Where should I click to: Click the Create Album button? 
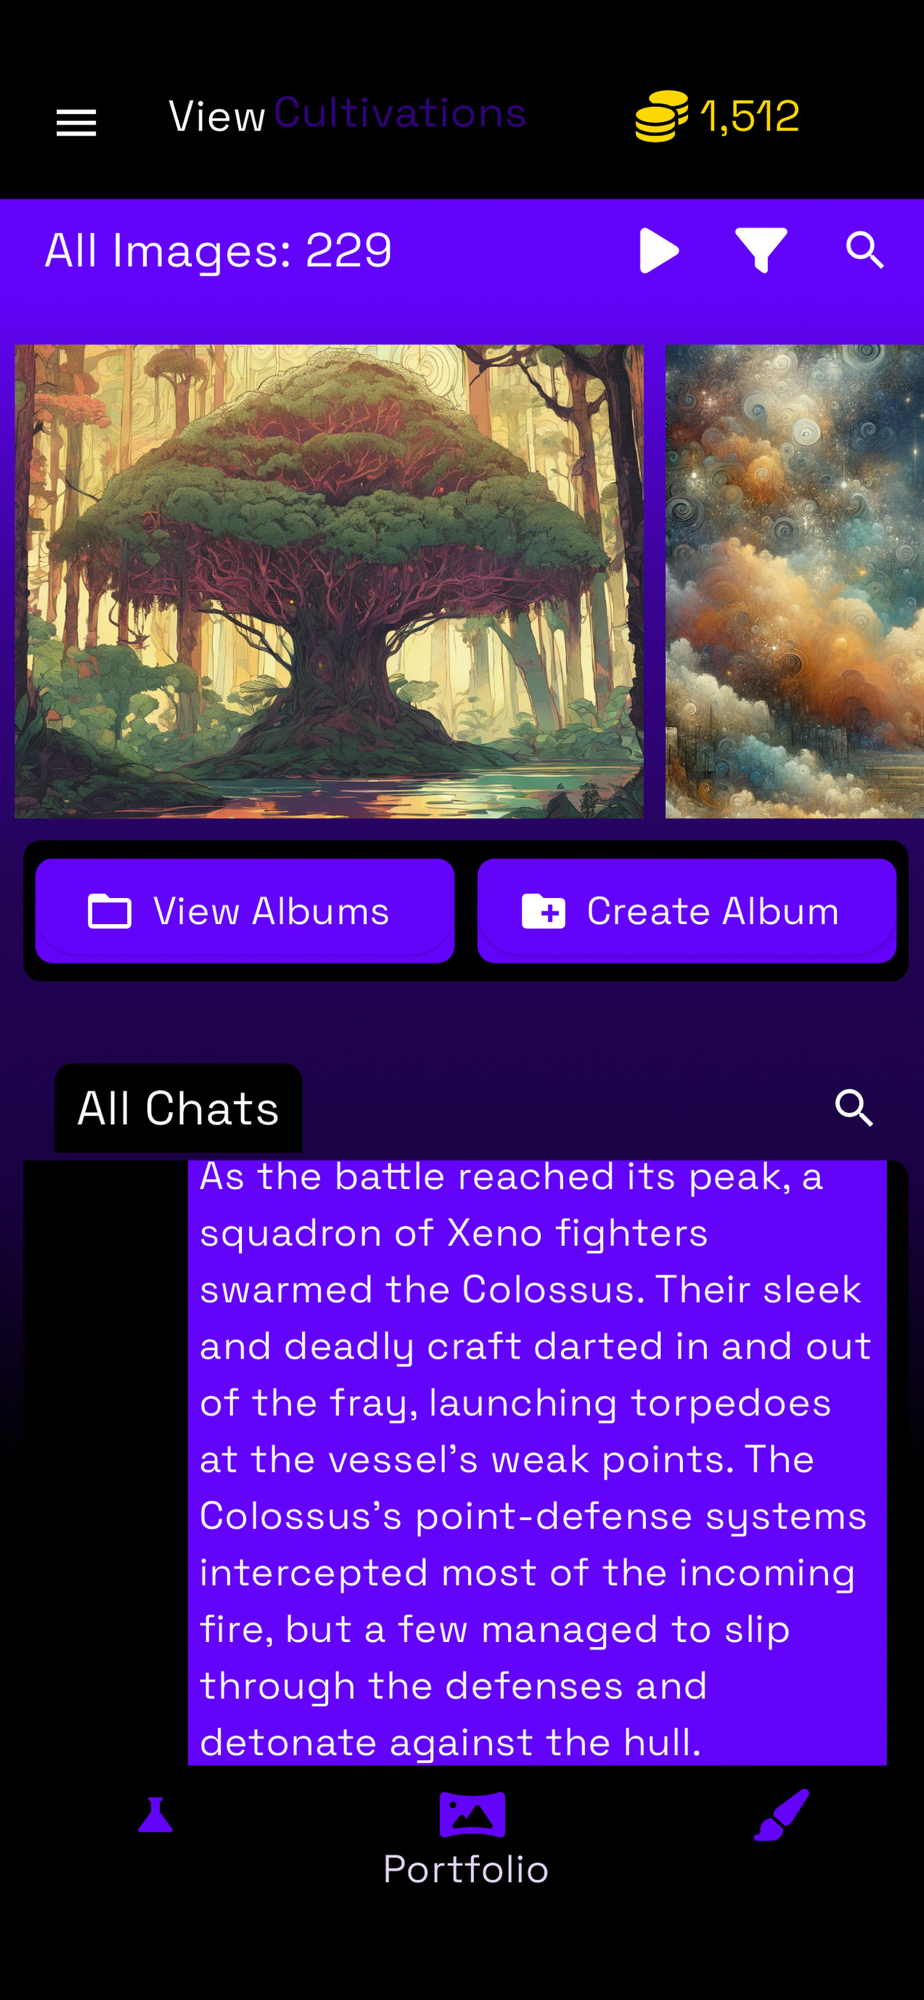[x=687, y=911]
